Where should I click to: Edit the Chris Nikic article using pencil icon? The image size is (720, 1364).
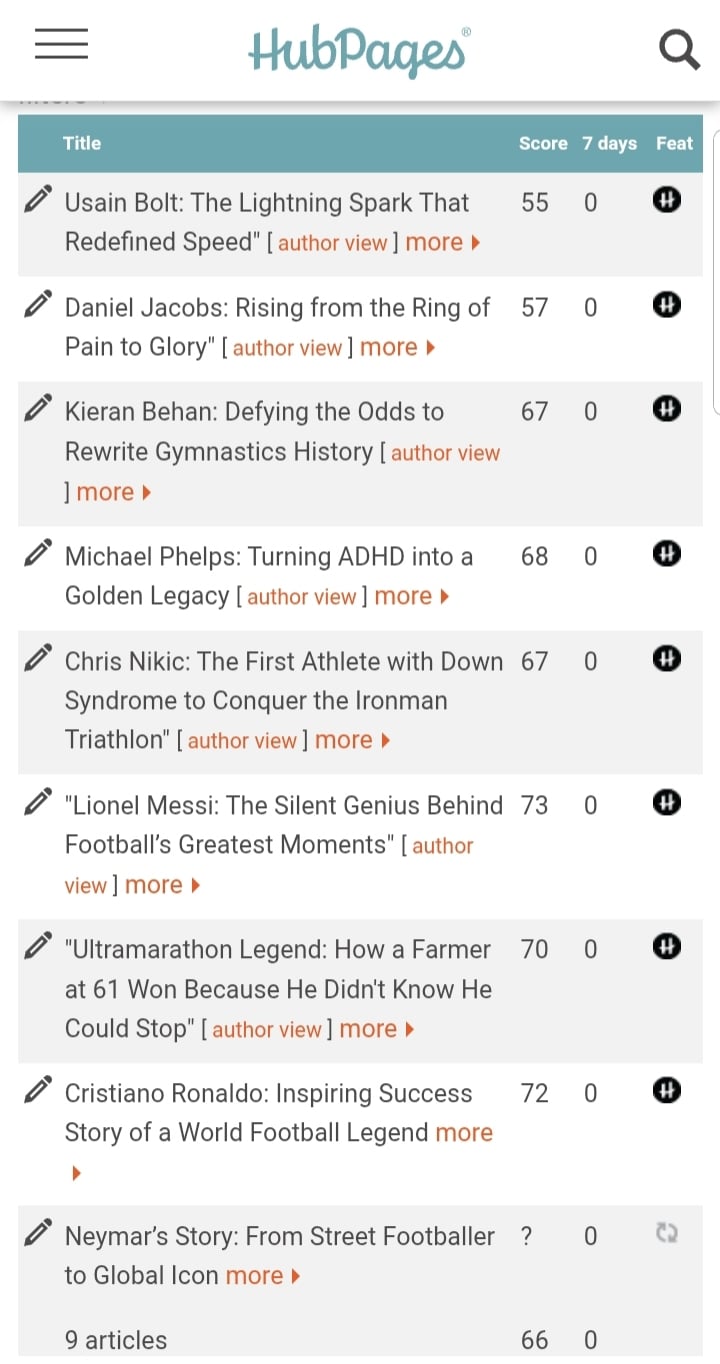point(37,658)
